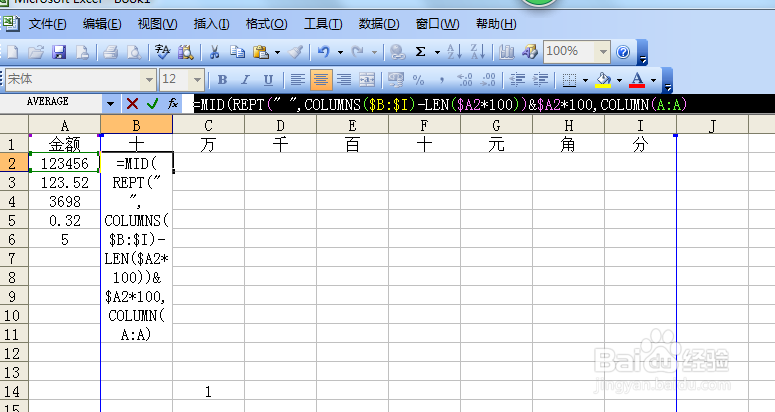Sort descending with Z-A icon
This screenshot has width=775, height=412.
click(477, 52)
